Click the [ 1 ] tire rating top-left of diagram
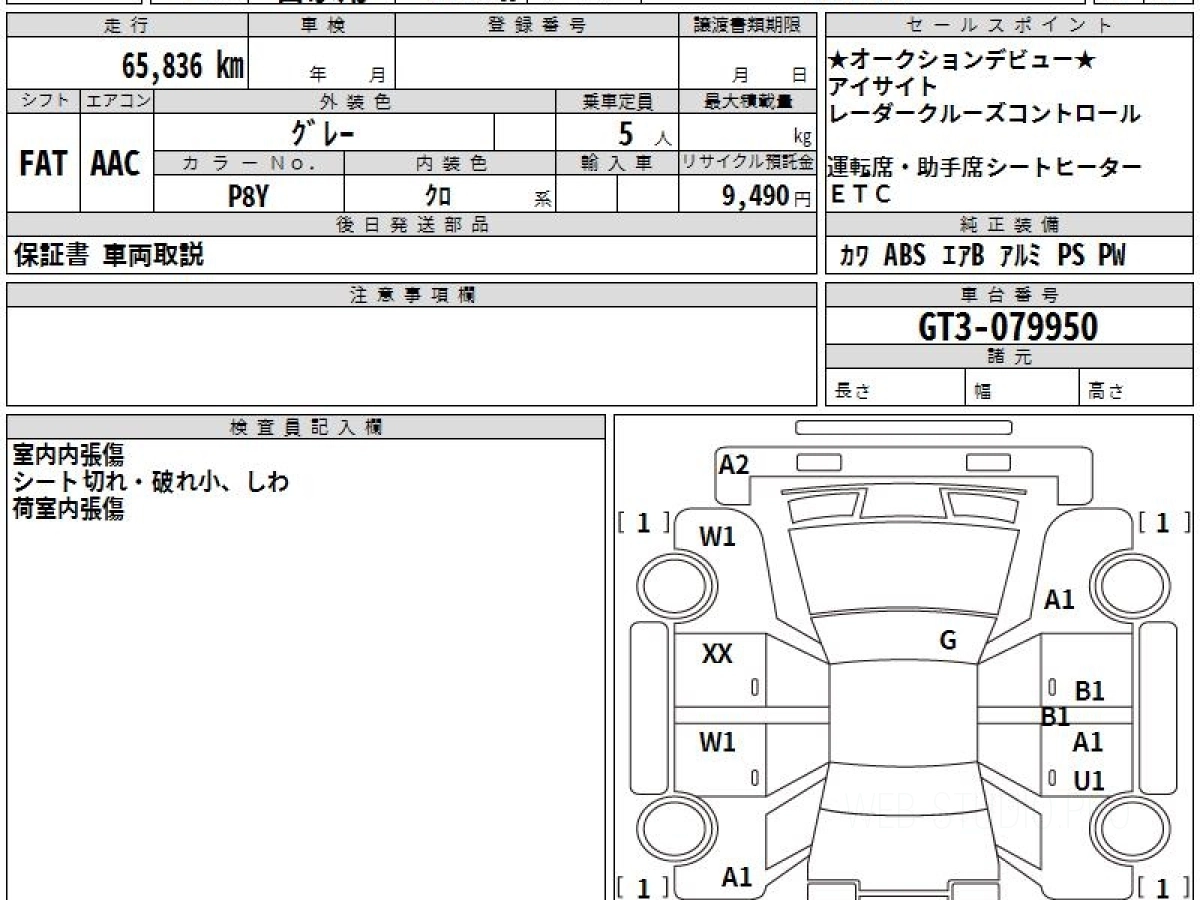The height and width of the screenshot is (900, 1200). (x=643, y=522)
